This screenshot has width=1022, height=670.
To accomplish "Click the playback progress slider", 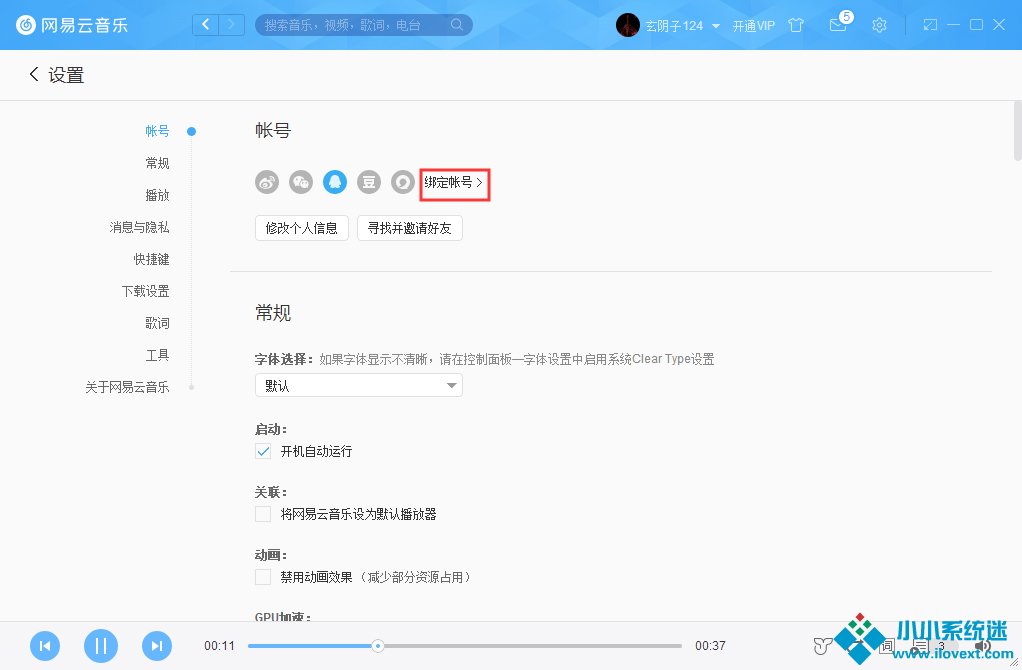I will click(x=465, y=646).
